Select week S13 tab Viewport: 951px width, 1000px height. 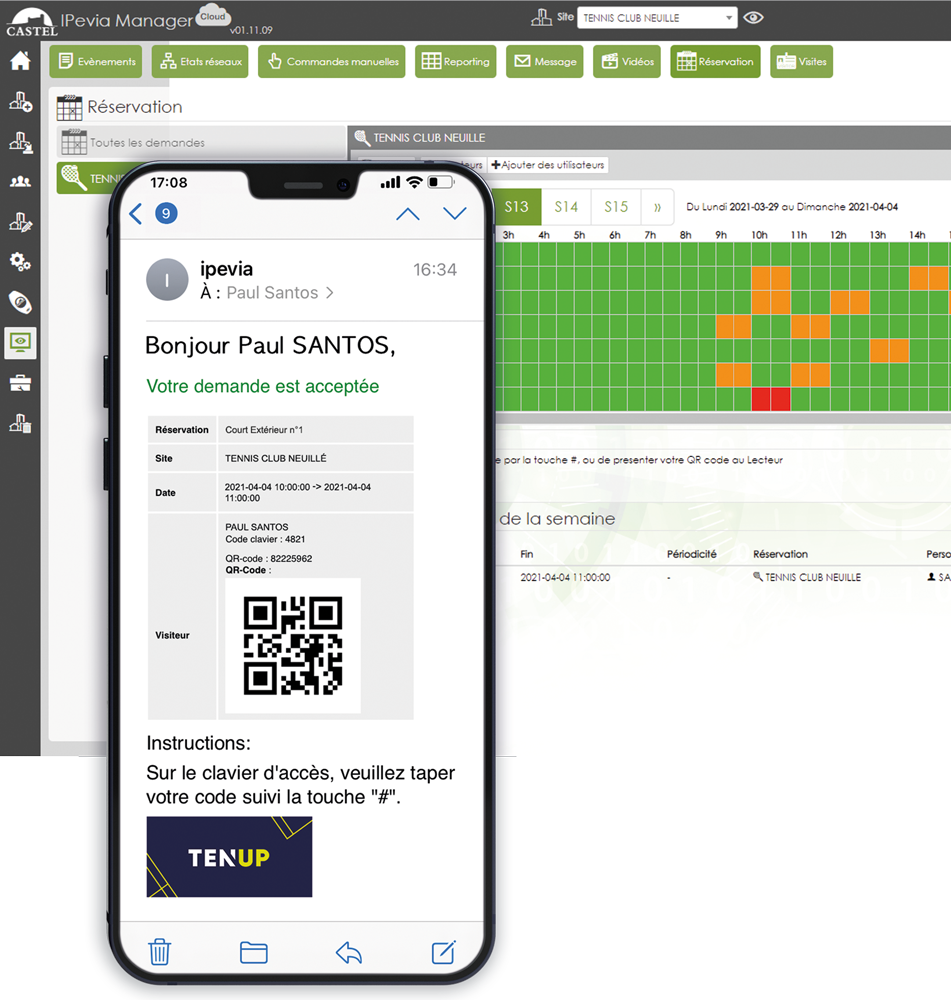(x=517, y=207)
